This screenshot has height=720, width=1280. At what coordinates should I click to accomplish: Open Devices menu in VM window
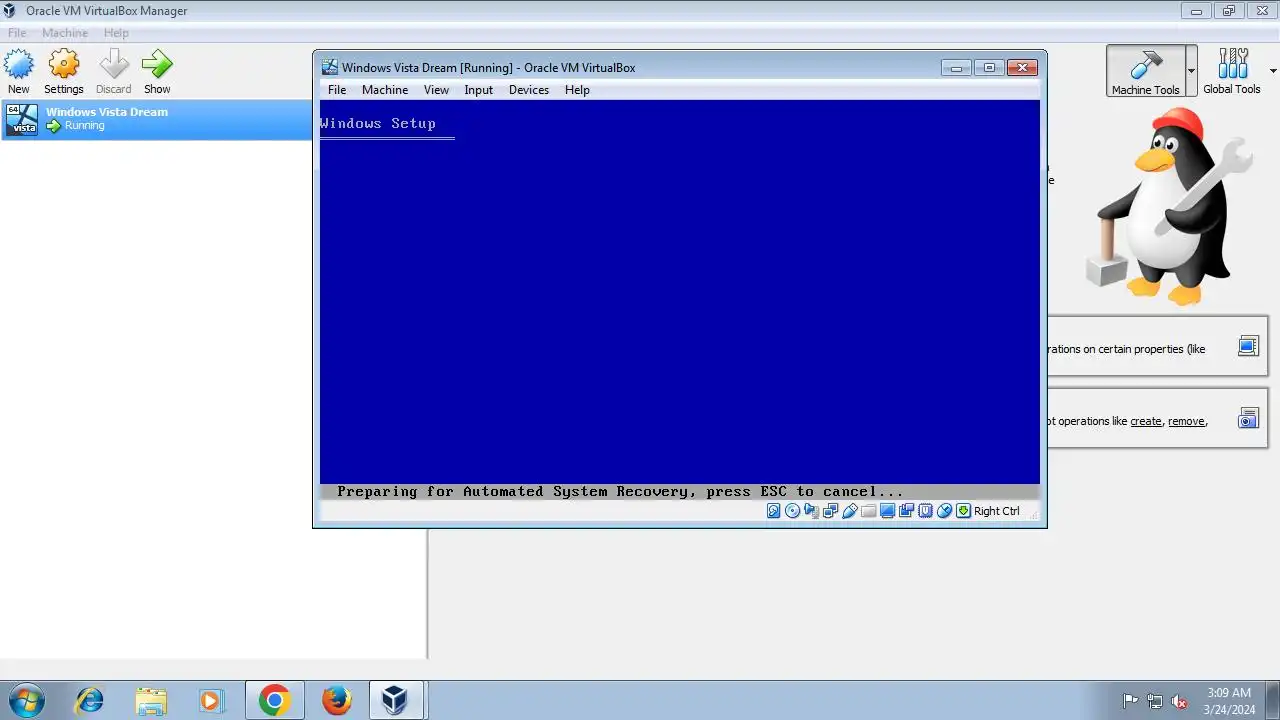pos(529,90)
